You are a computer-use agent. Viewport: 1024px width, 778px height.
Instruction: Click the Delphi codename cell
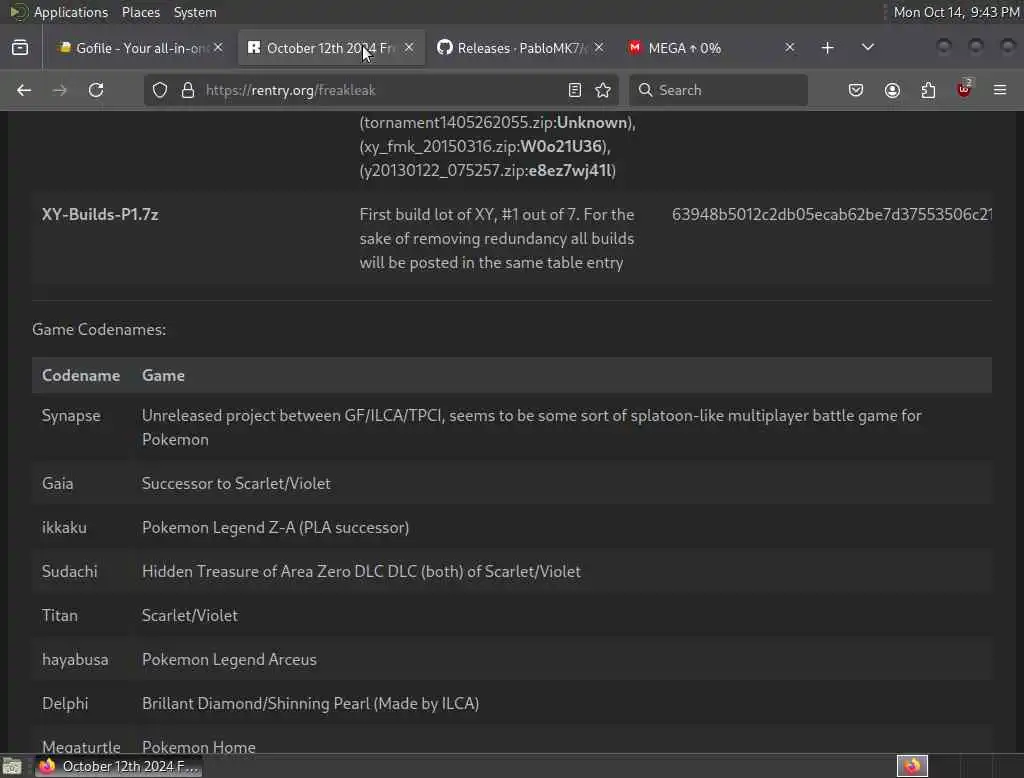65,704
